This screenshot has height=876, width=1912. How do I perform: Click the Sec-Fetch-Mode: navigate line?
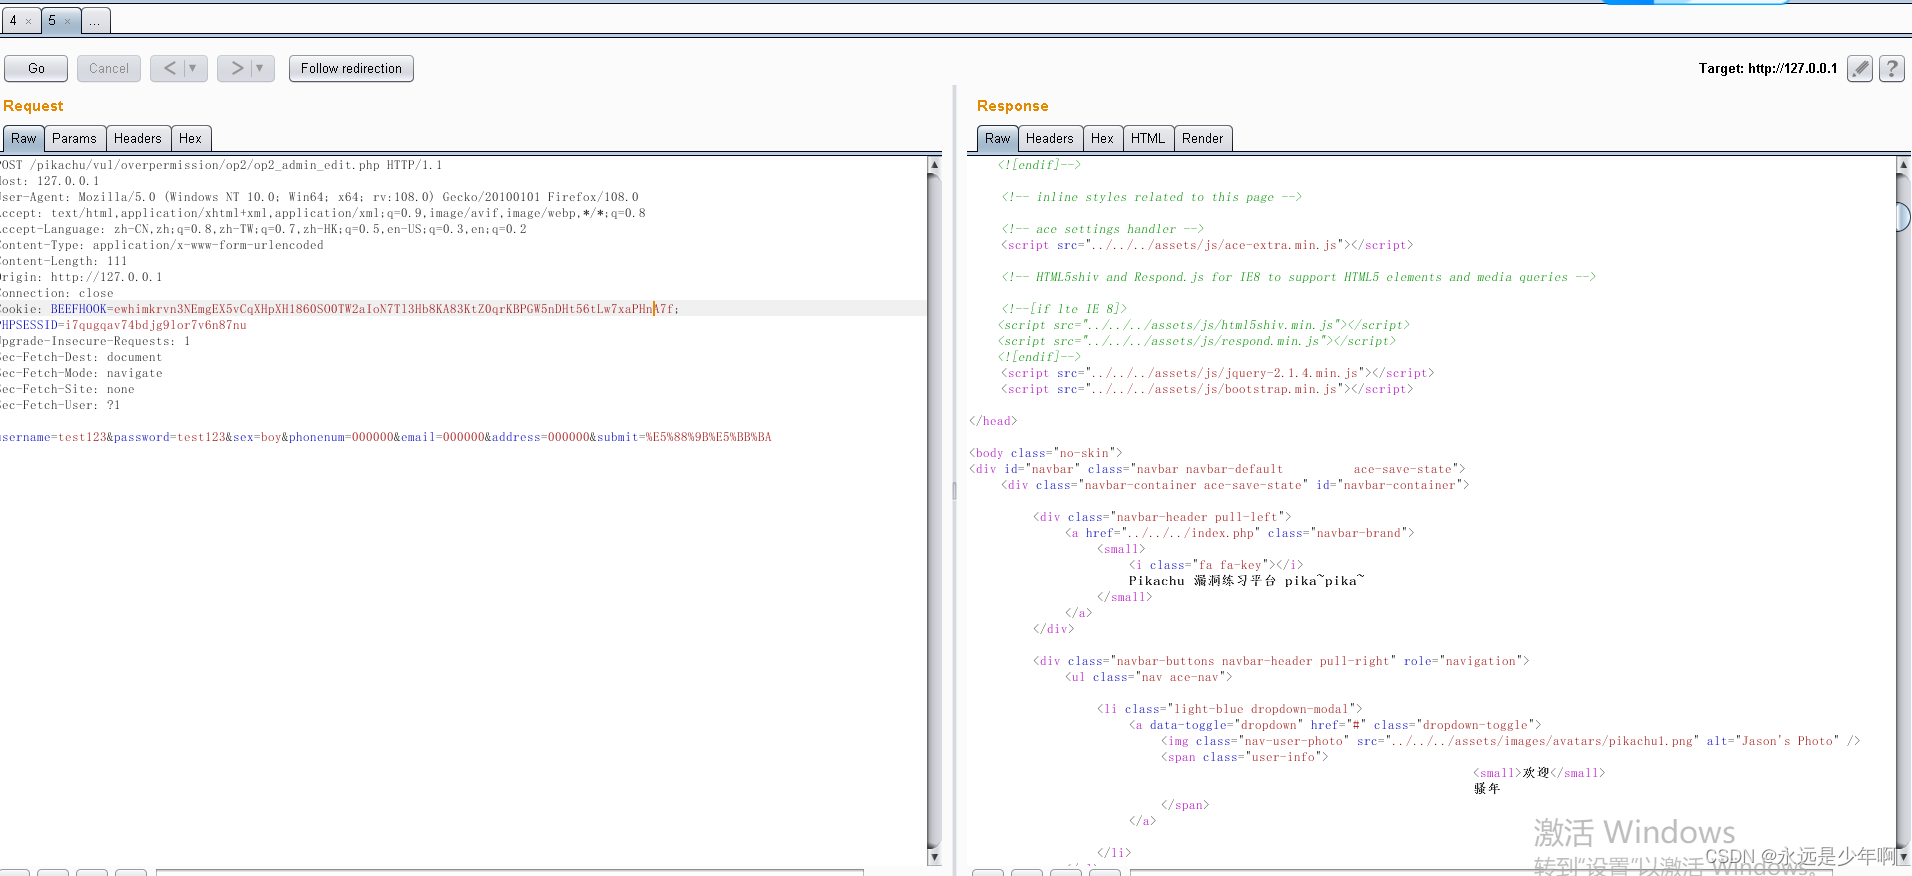(81, 373)
